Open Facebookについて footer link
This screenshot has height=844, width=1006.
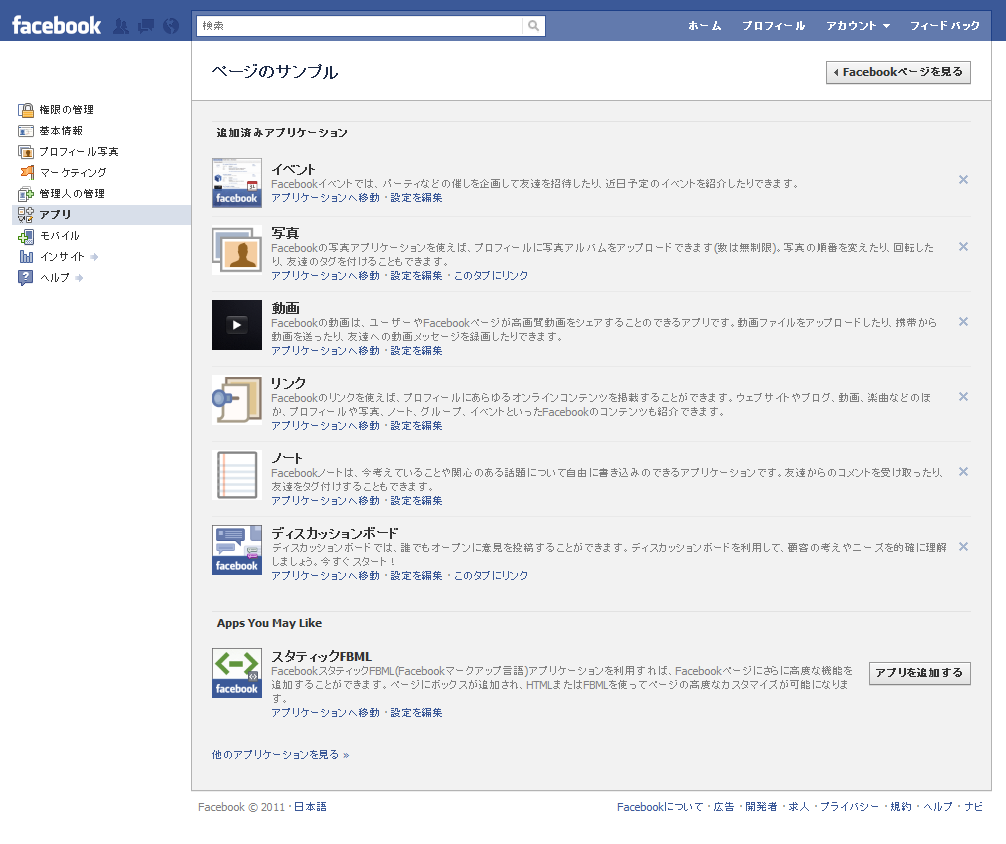pos(660,807)
